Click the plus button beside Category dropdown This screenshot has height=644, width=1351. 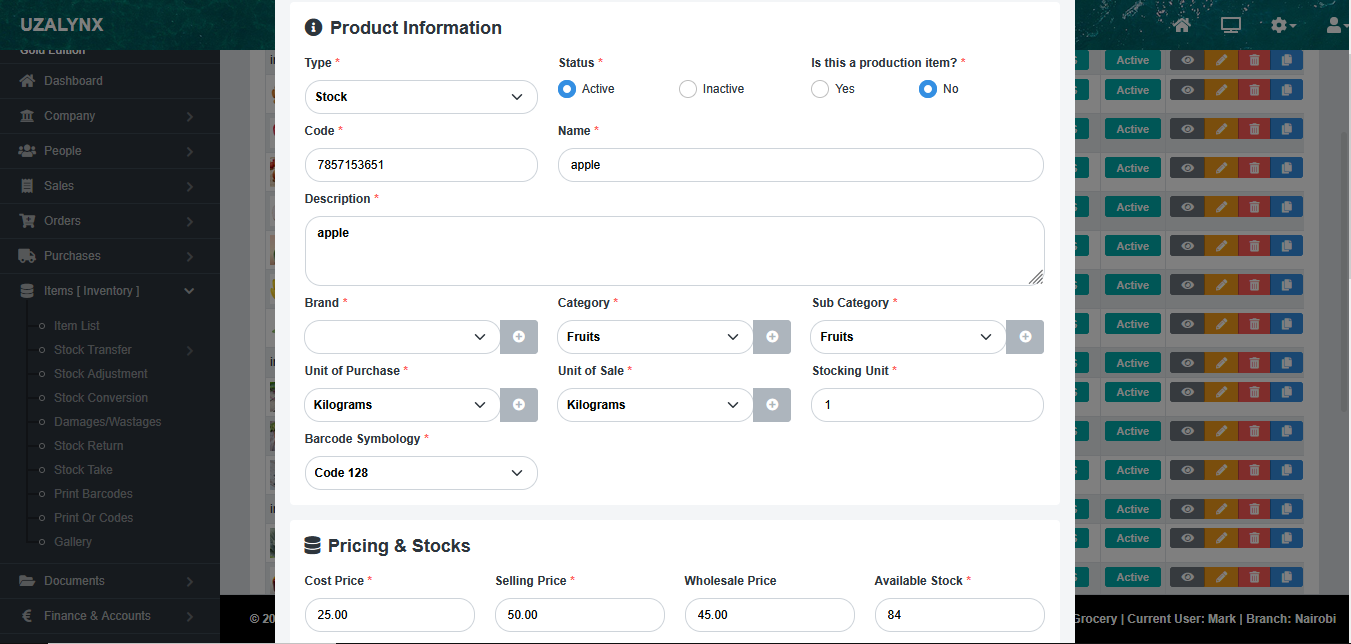click(x=772, y=337)
